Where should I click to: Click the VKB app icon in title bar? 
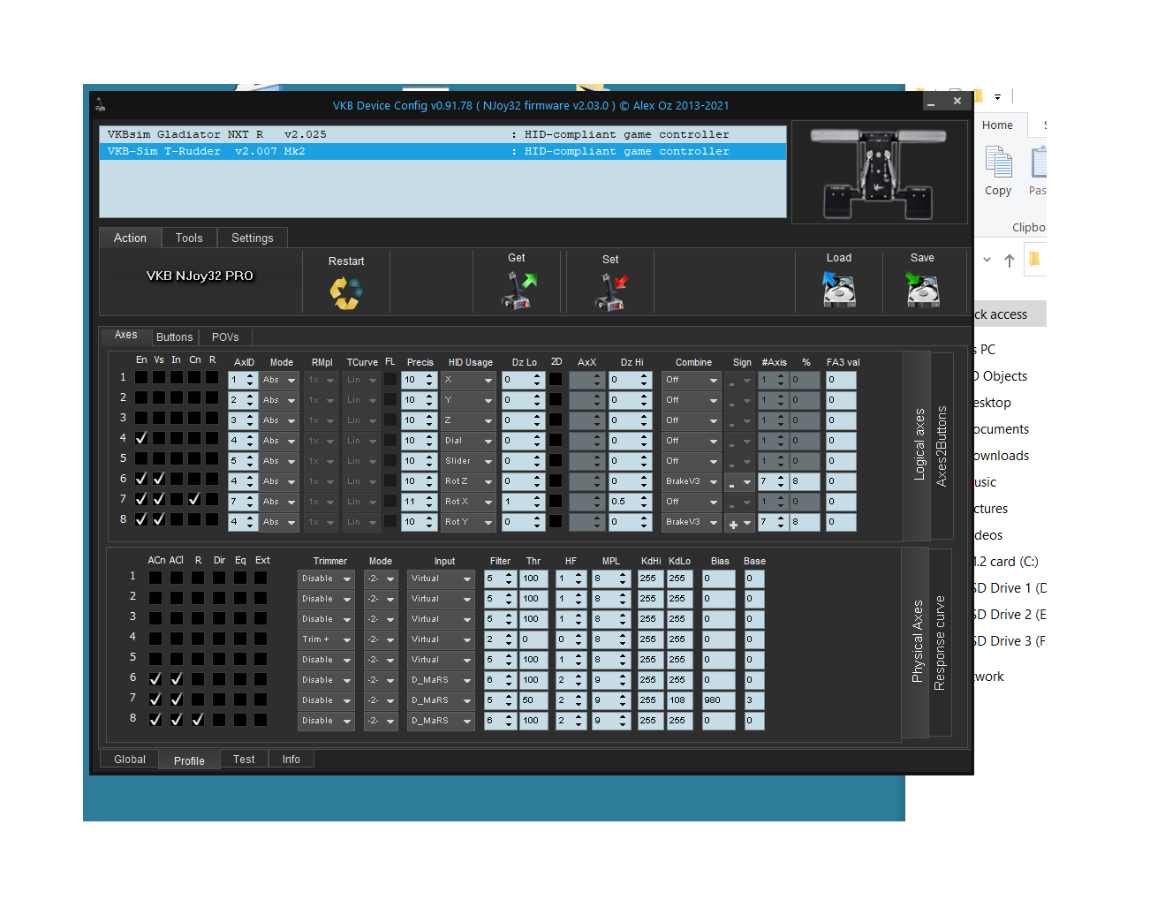(100, 105)
